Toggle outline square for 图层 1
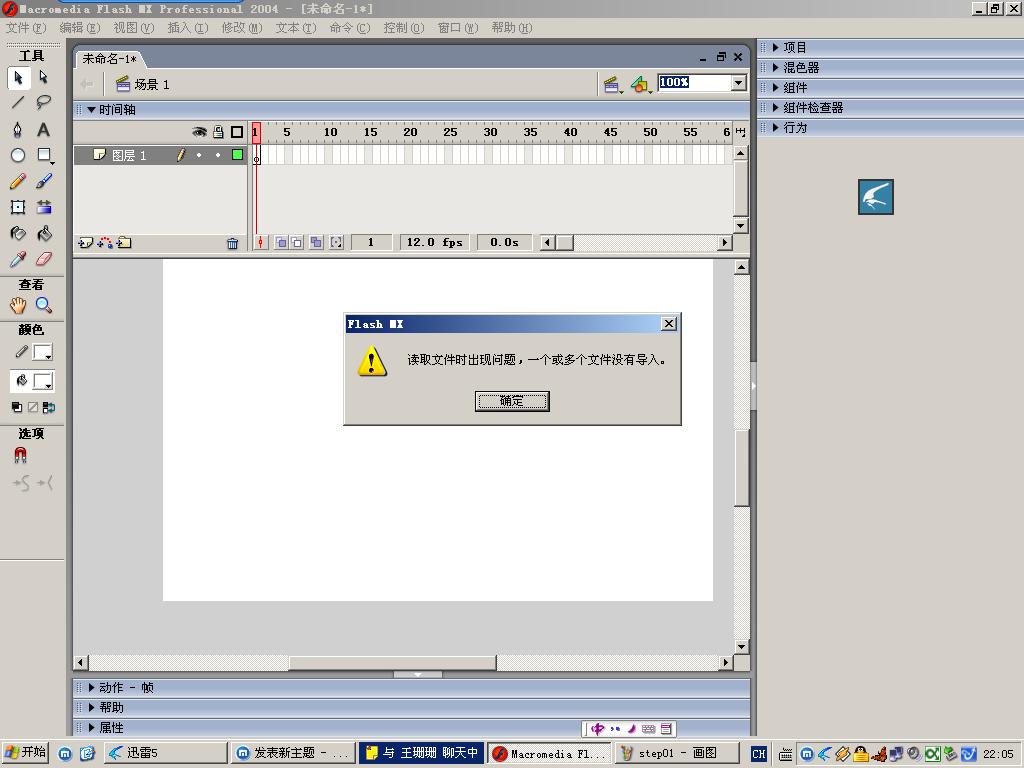 point(238,155)
